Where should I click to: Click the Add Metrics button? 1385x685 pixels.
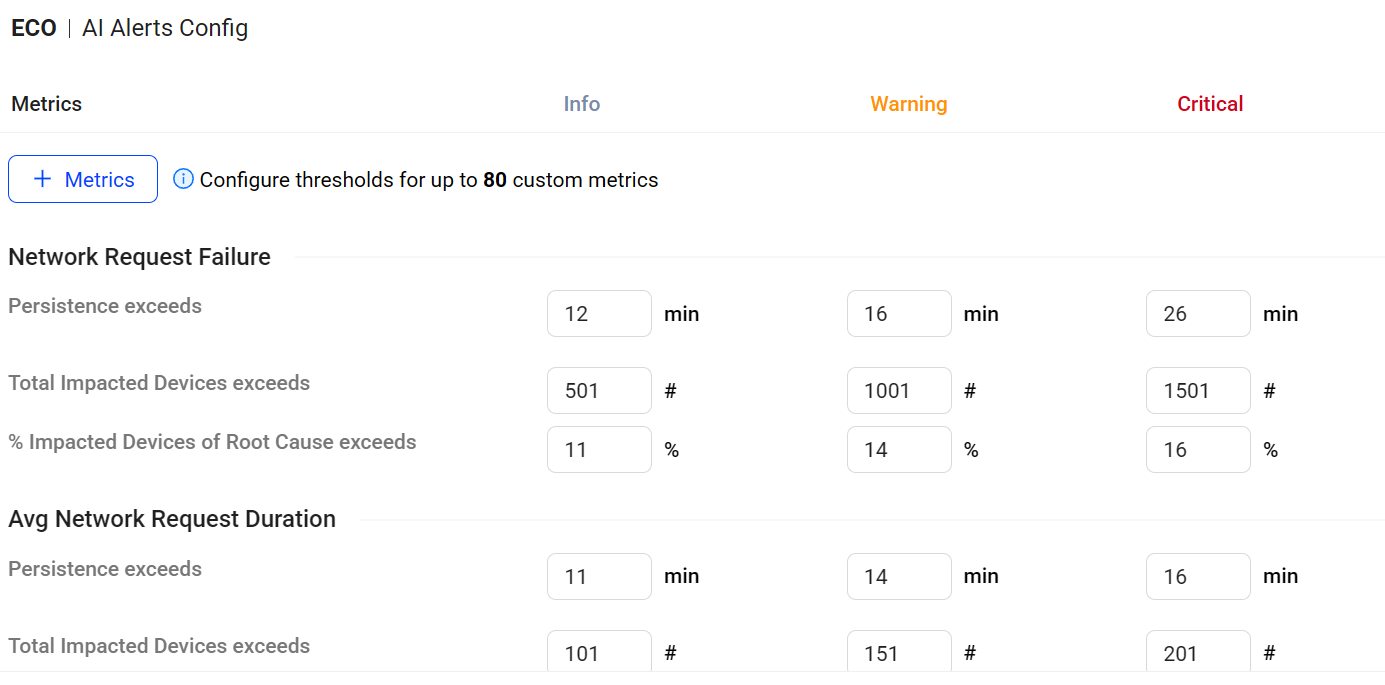coord(83,179)
